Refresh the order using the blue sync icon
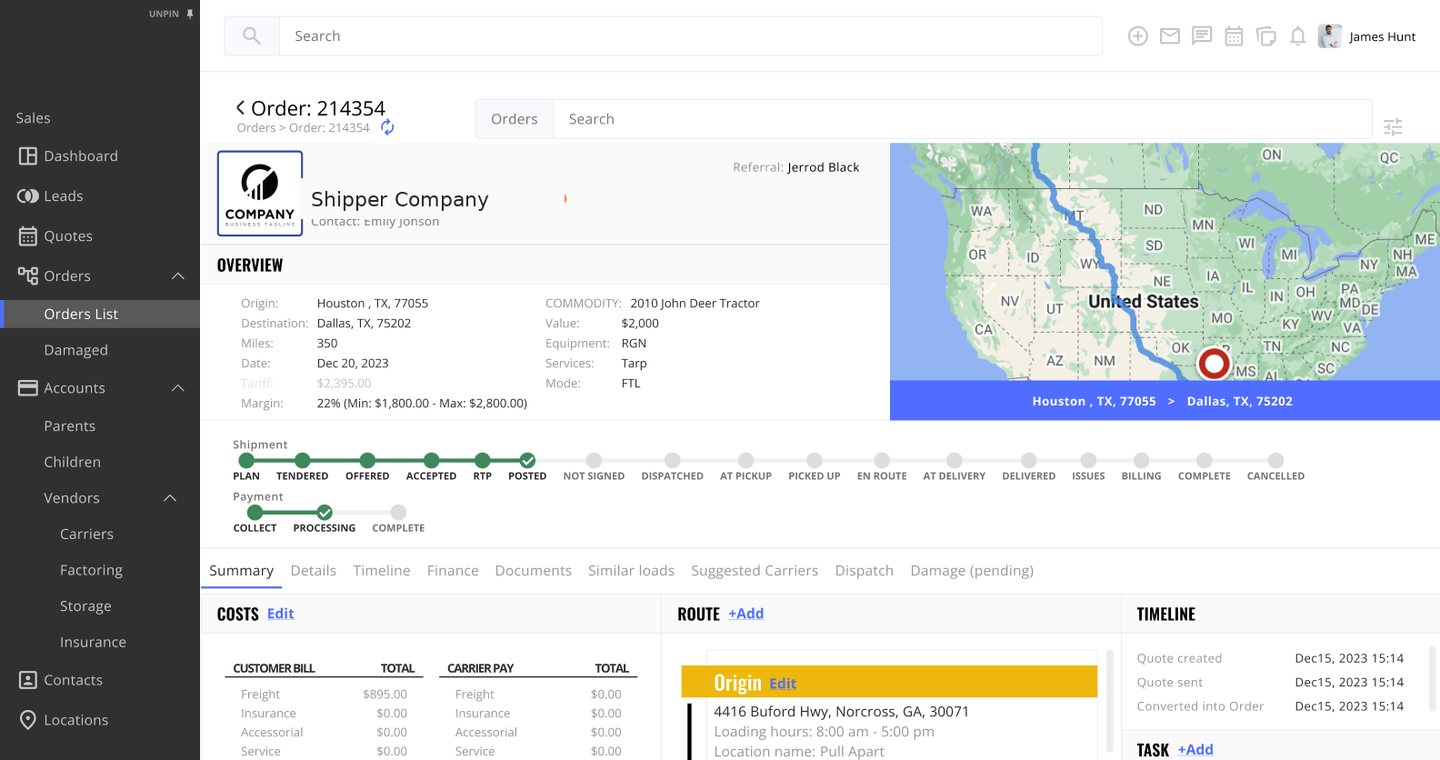The image size is (1440, 760). point(387,128)
